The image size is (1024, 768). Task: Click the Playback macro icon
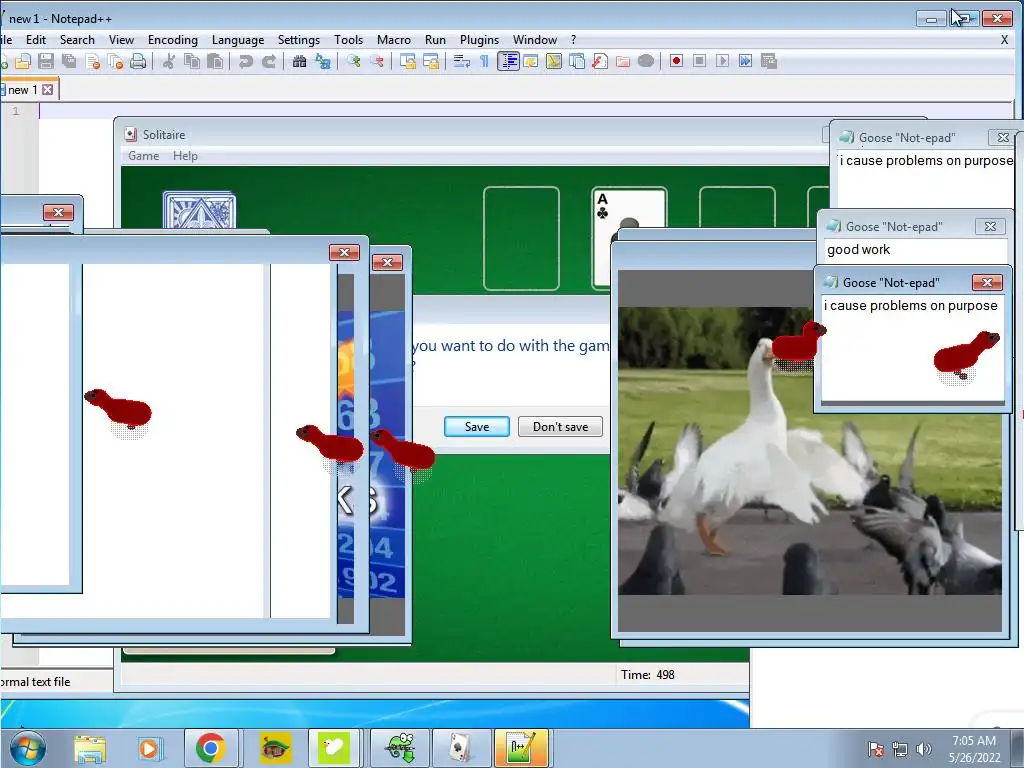[x=722, y=61]
